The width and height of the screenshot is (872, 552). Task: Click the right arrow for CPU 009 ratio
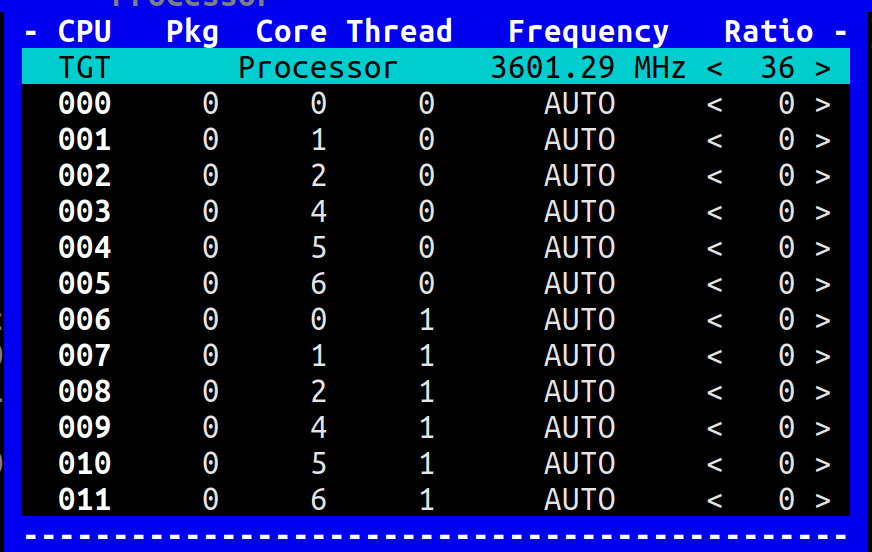823,429
